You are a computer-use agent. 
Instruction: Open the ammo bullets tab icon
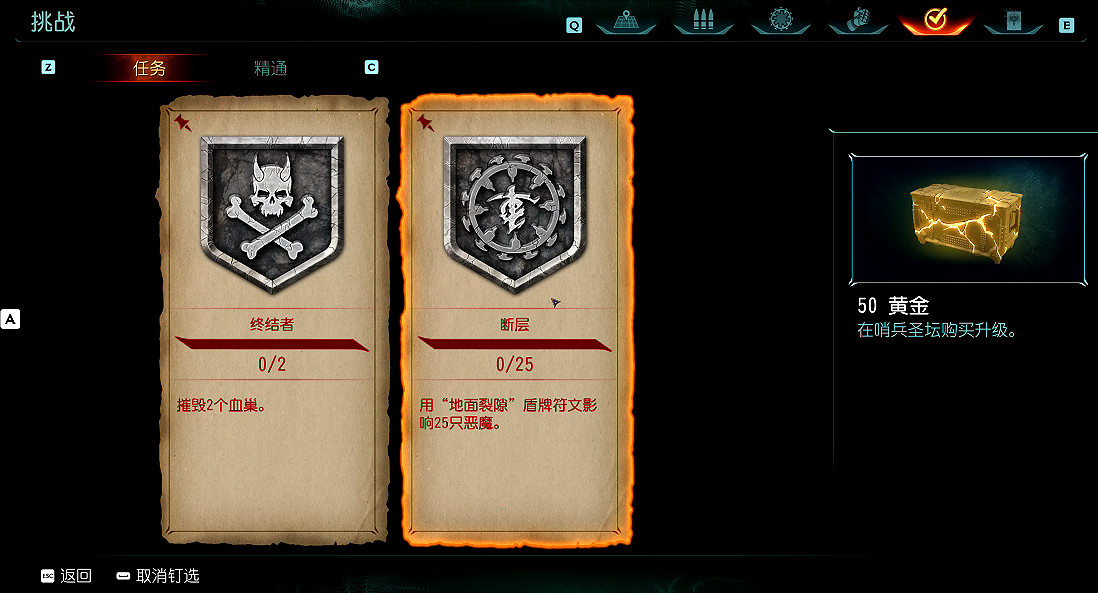pos(702,20)
